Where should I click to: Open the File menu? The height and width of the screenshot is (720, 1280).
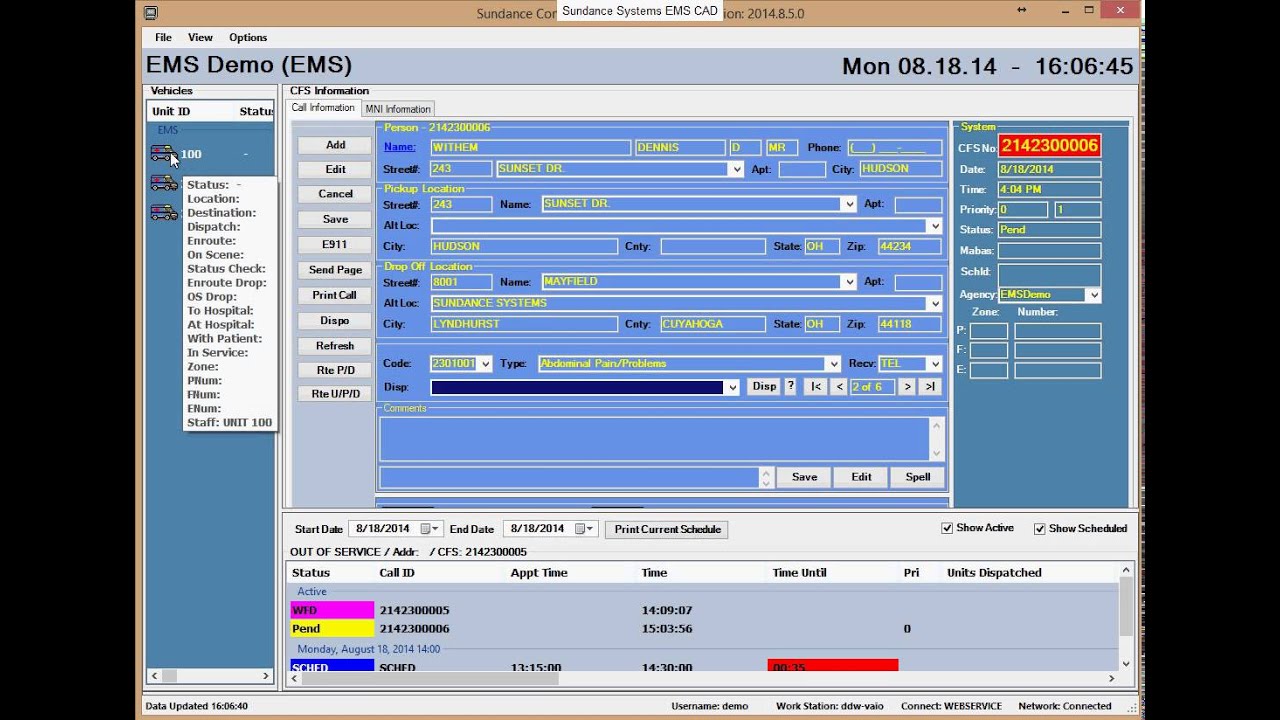point(163,37)
